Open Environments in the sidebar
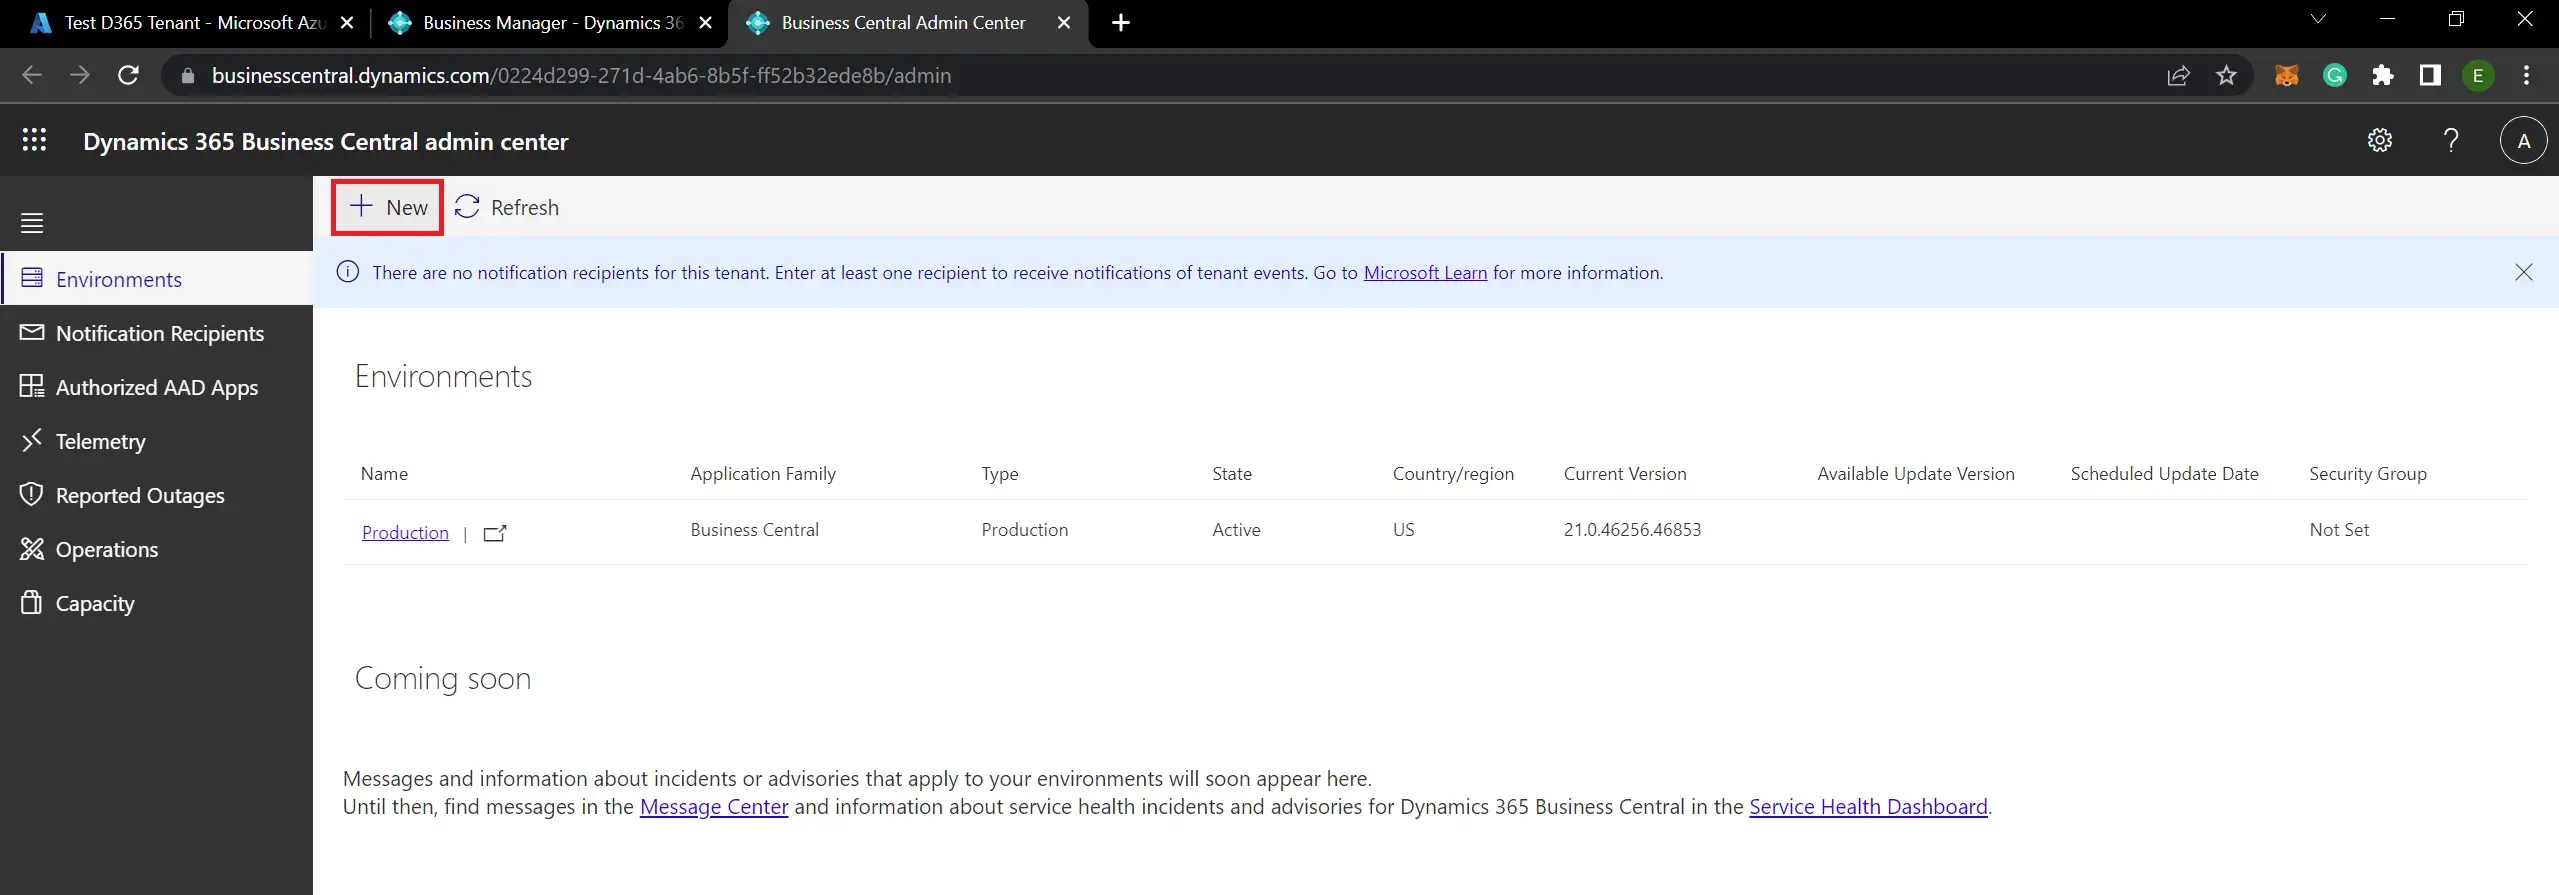The image size is (2559, 895). tap(157, 279)
